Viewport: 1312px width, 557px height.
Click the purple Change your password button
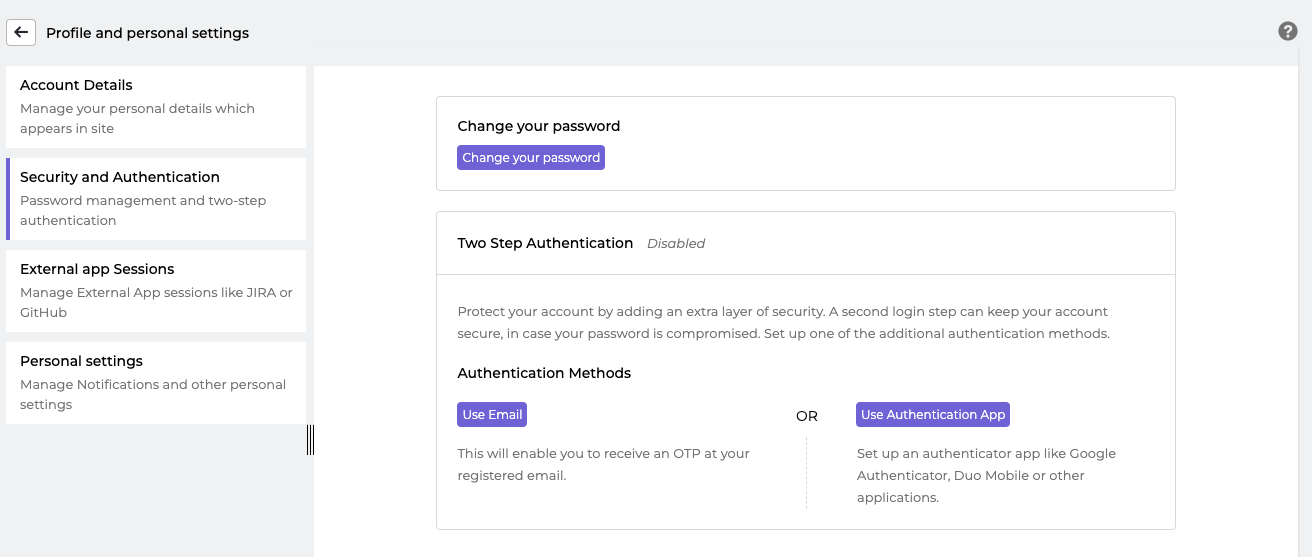531,158
